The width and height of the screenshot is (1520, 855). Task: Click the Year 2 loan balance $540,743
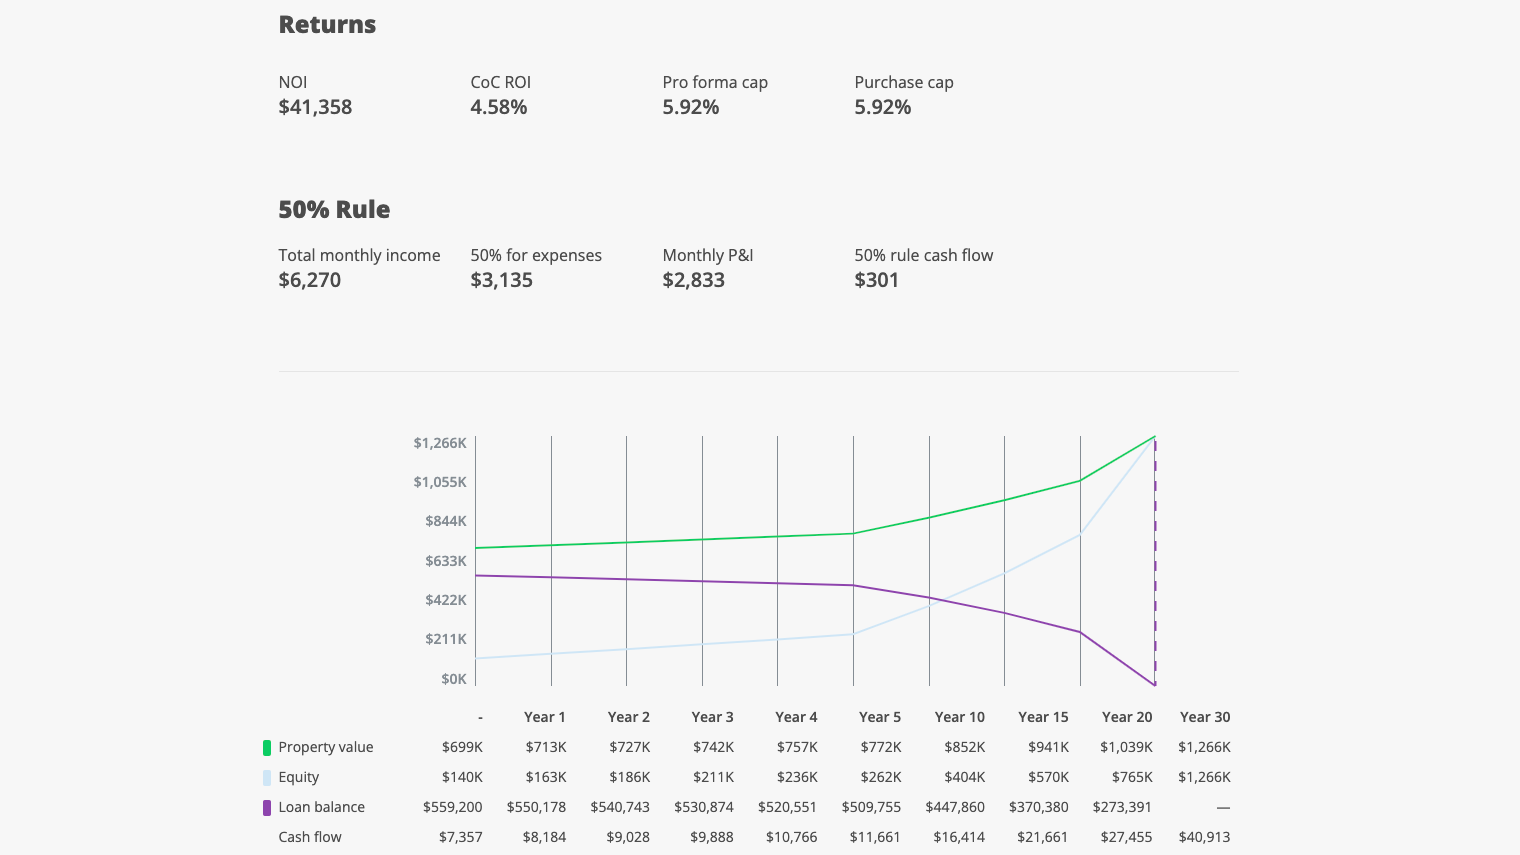(620, 807)
